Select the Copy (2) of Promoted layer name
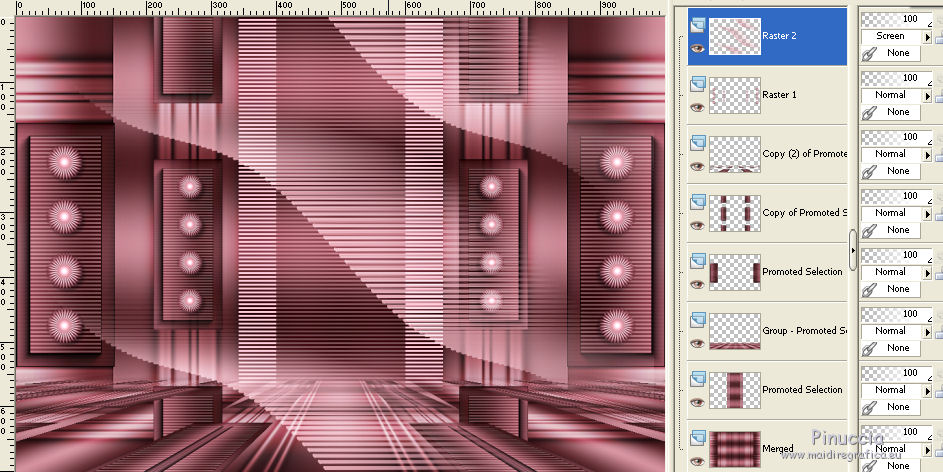 coord(805,154)
